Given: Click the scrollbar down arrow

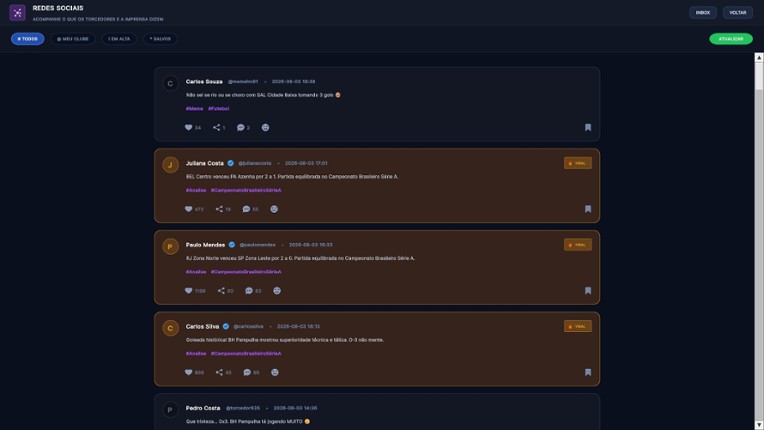Looking at the screenshot, I should point(759,425).
